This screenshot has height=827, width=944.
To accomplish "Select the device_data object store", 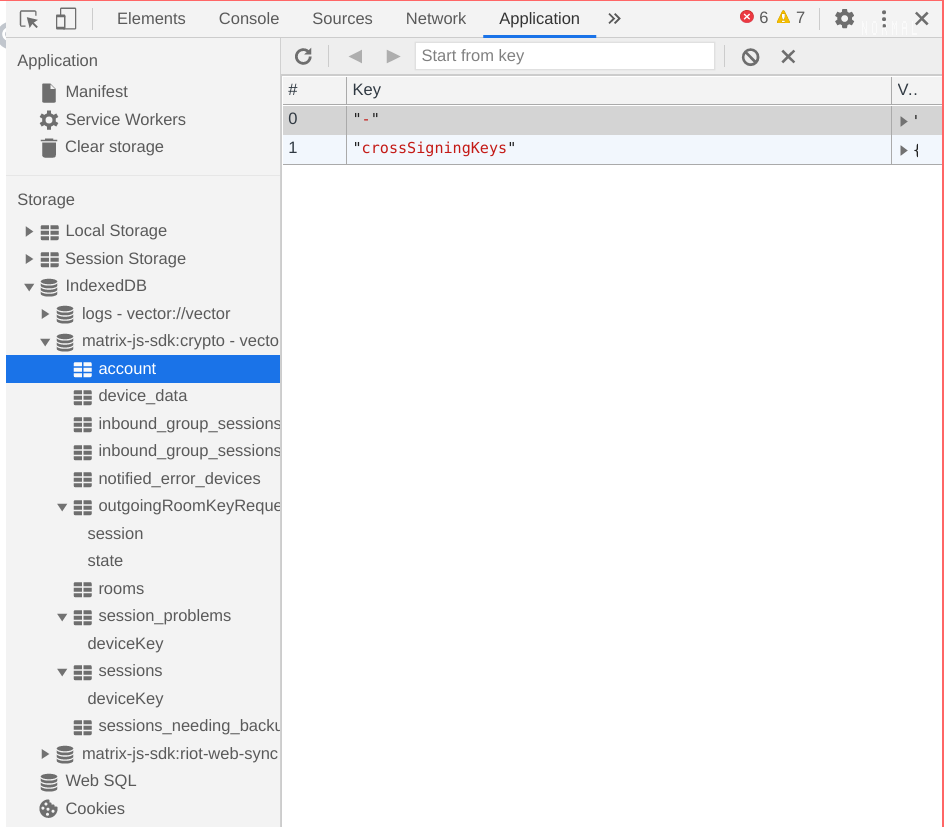I will [142, 395].
